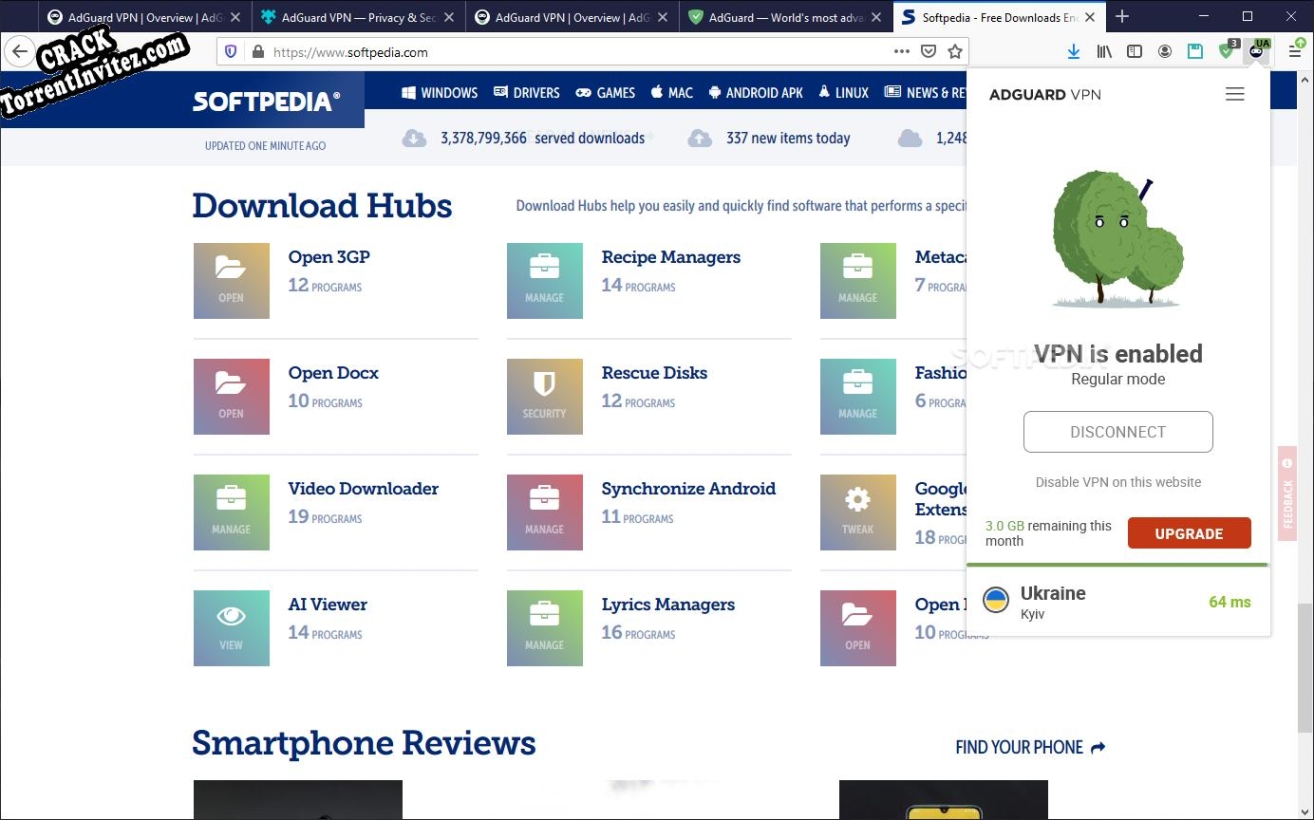1314x820 pixels.
Task: Click the padlock icon next to softpedia.com
Action: click(257, 51)
